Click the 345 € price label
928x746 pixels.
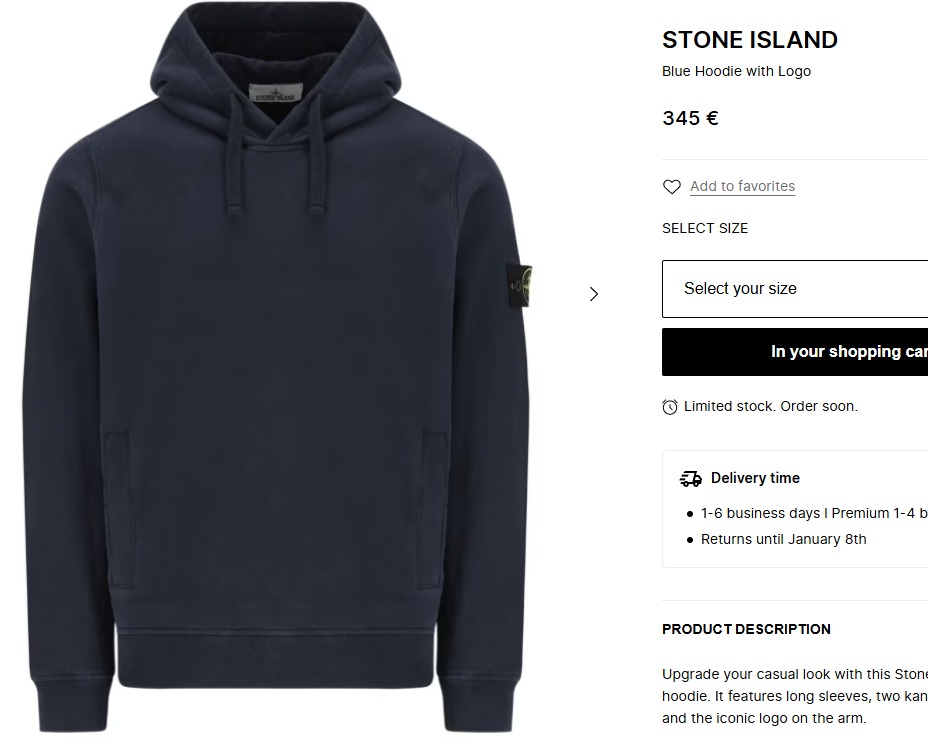pos(690,117)
